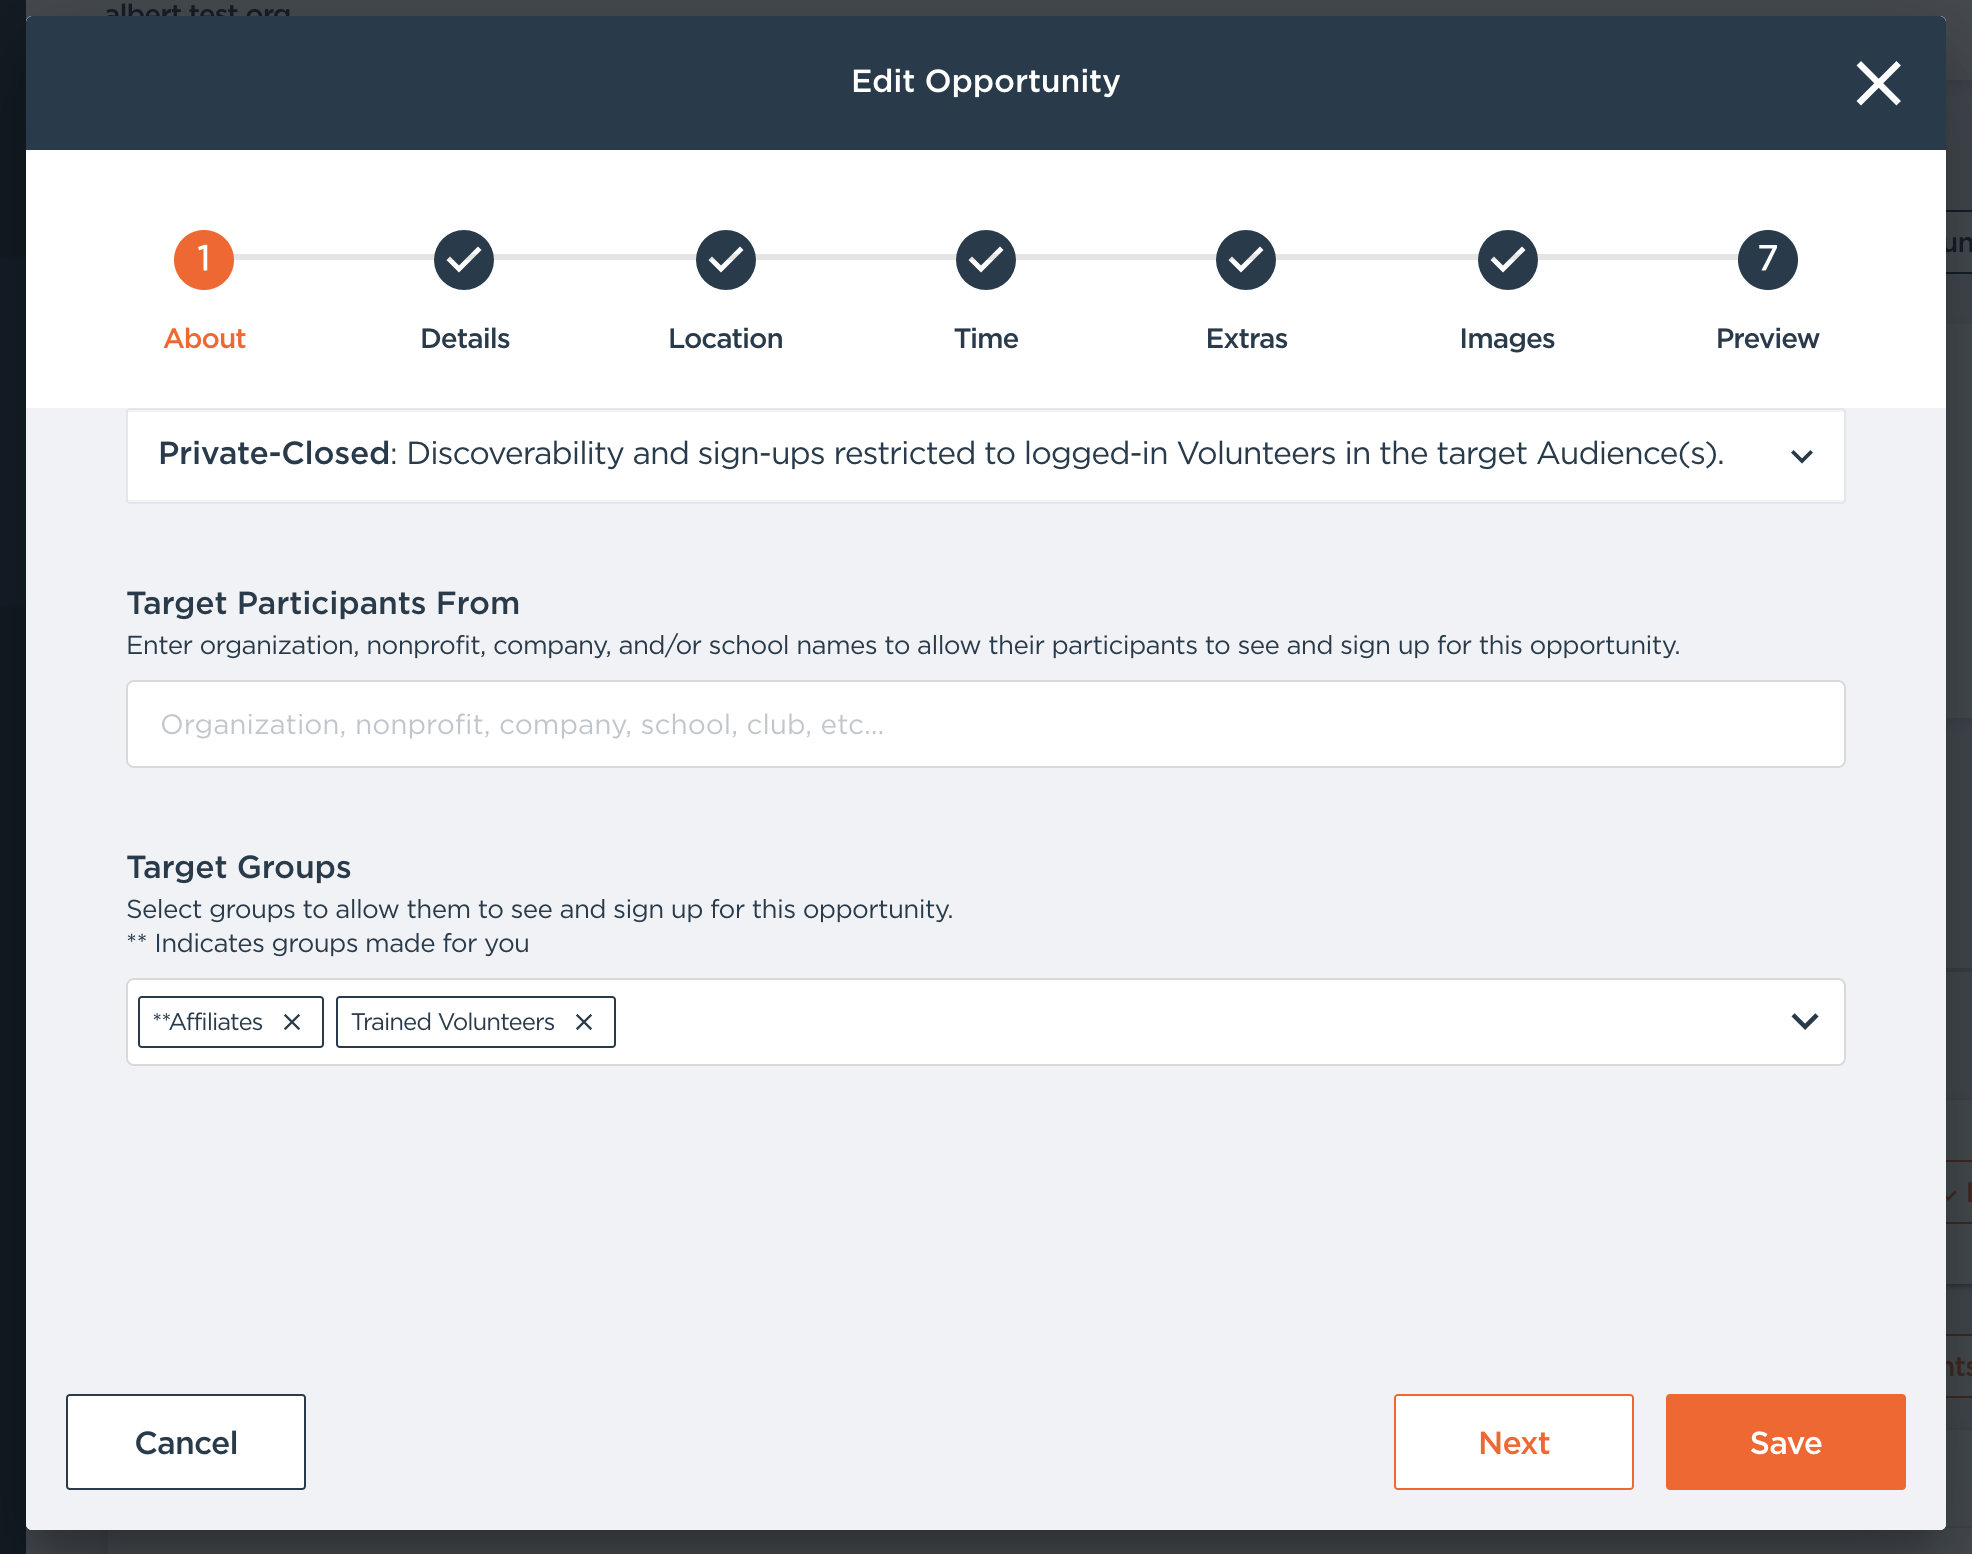This screenshot has width=1972, height=1554.
Task: Remove the **Affiliates group tag
Action: click(x=292, y=1022)
